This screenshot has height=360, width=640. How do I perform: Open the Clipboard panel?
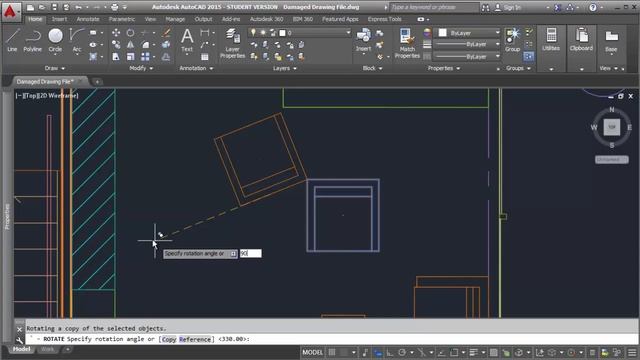[581, 40]
